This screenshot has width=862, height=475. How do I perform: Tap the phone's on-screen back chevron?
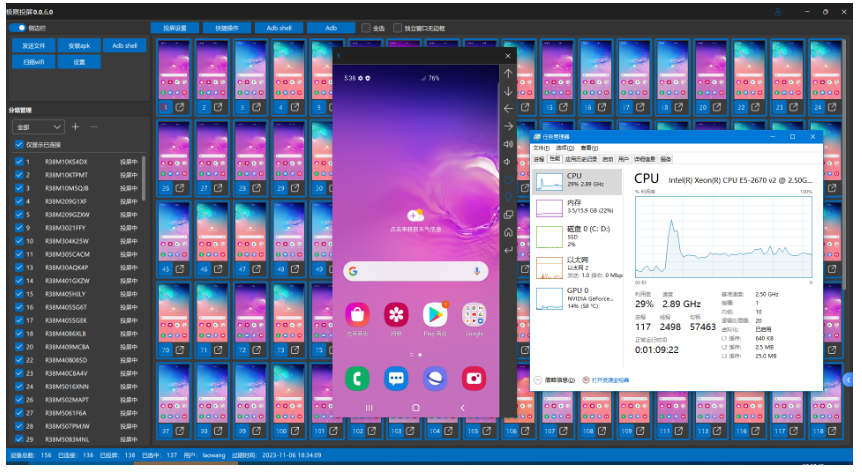462,408
